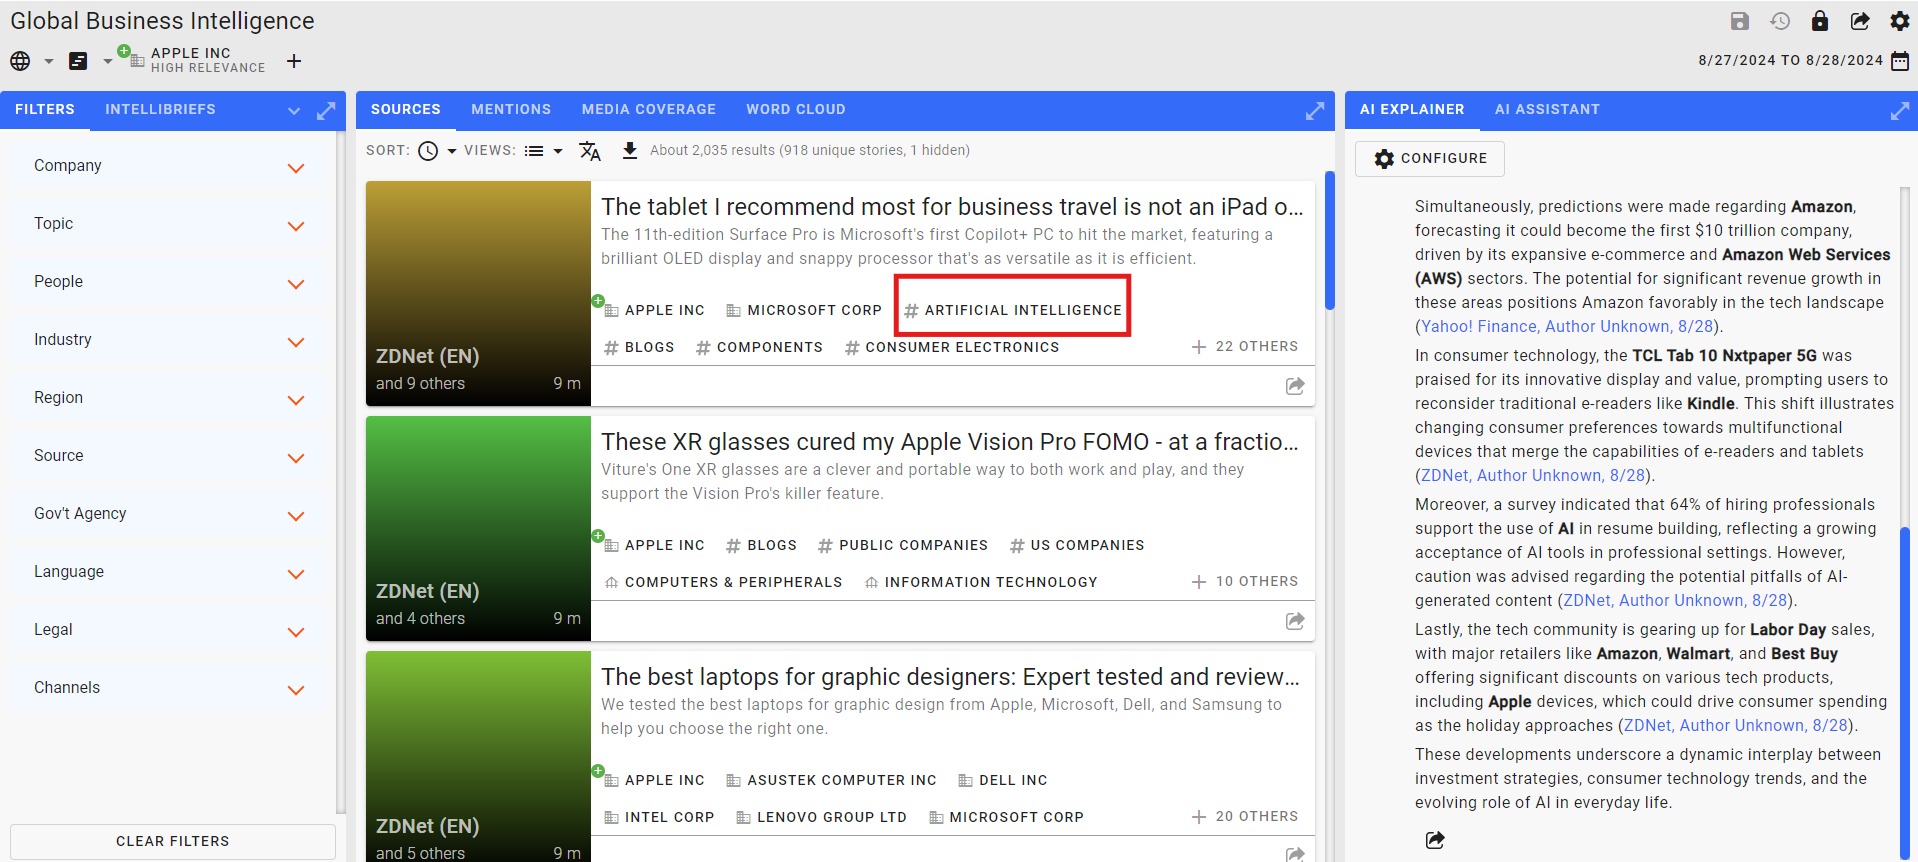Screen dimensions: 1918x862
Task: Click the ZDNet thumbnail of XR glasses story
Action: [x=478, y=528]
